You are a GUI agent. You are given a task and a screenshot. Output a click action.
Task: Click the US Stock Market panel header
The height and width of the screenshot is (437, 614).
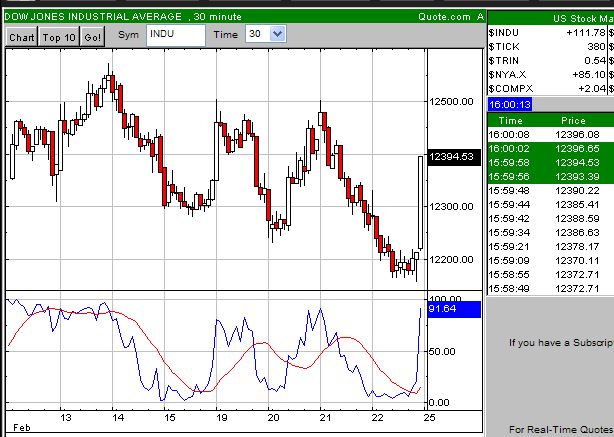[x=575, y=19]
